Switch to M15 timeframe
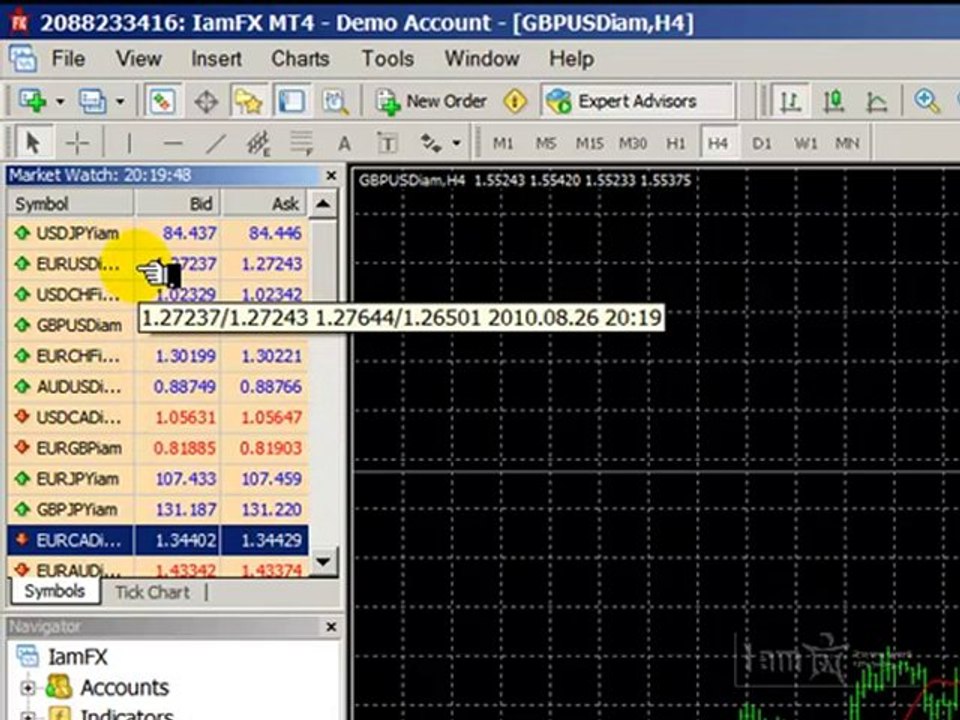 (x=589, y=143)
